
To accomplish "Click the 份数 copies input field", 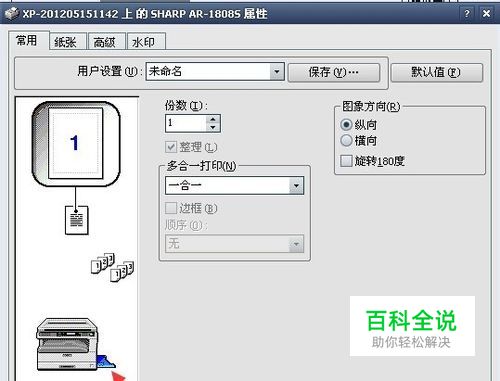I will (x=186, y=123).
